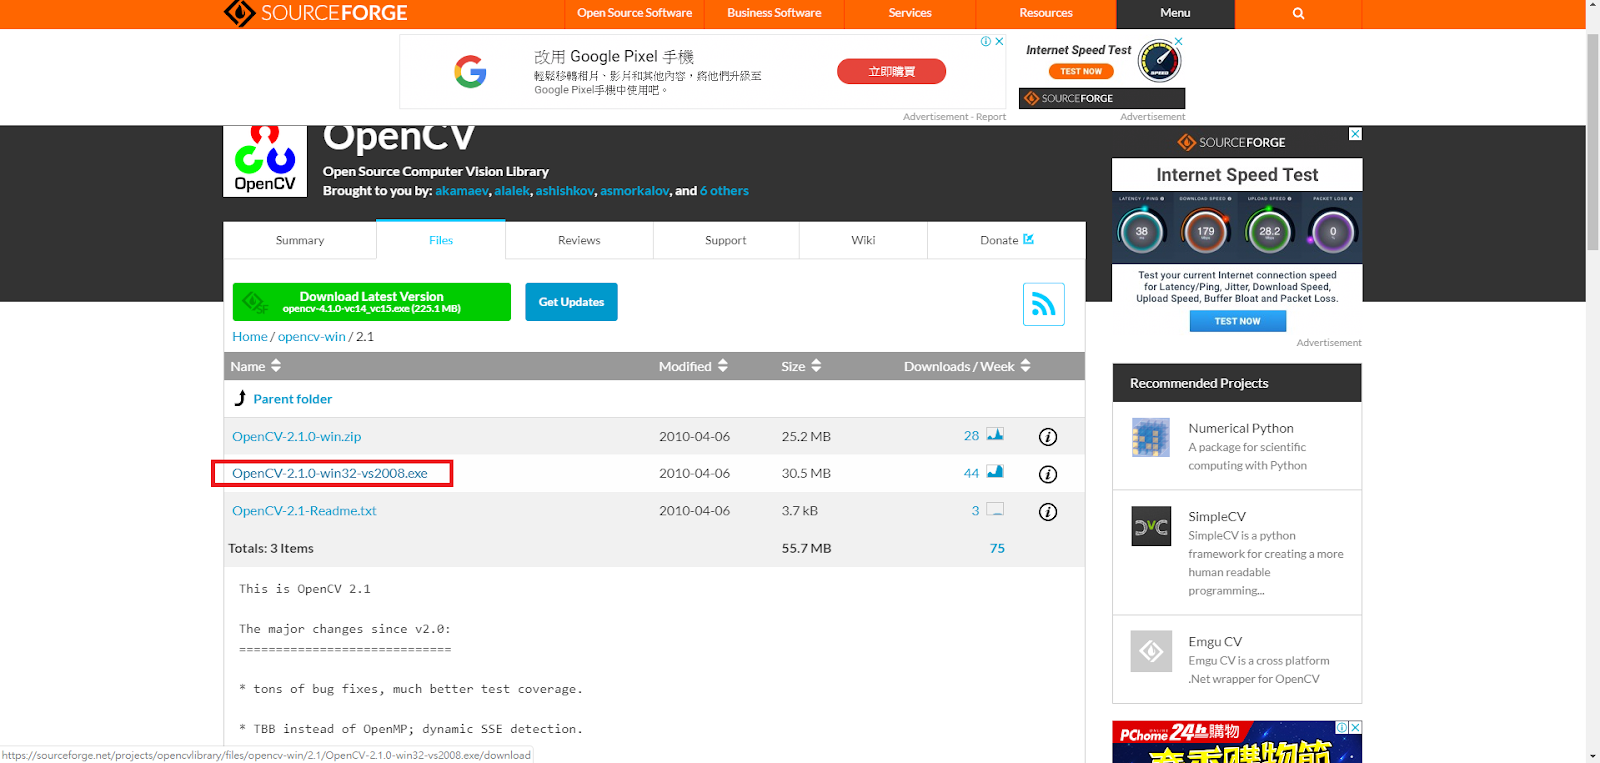Image resolution: width=1600 pixels, height=763 pixels.
Task: Sort file list by Downloads / Week
Action: tap(967, 366)
